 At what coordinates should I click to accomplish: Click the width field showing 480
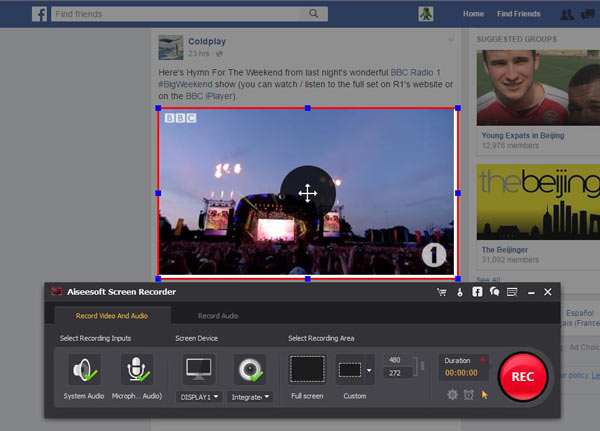coord(398,360)
